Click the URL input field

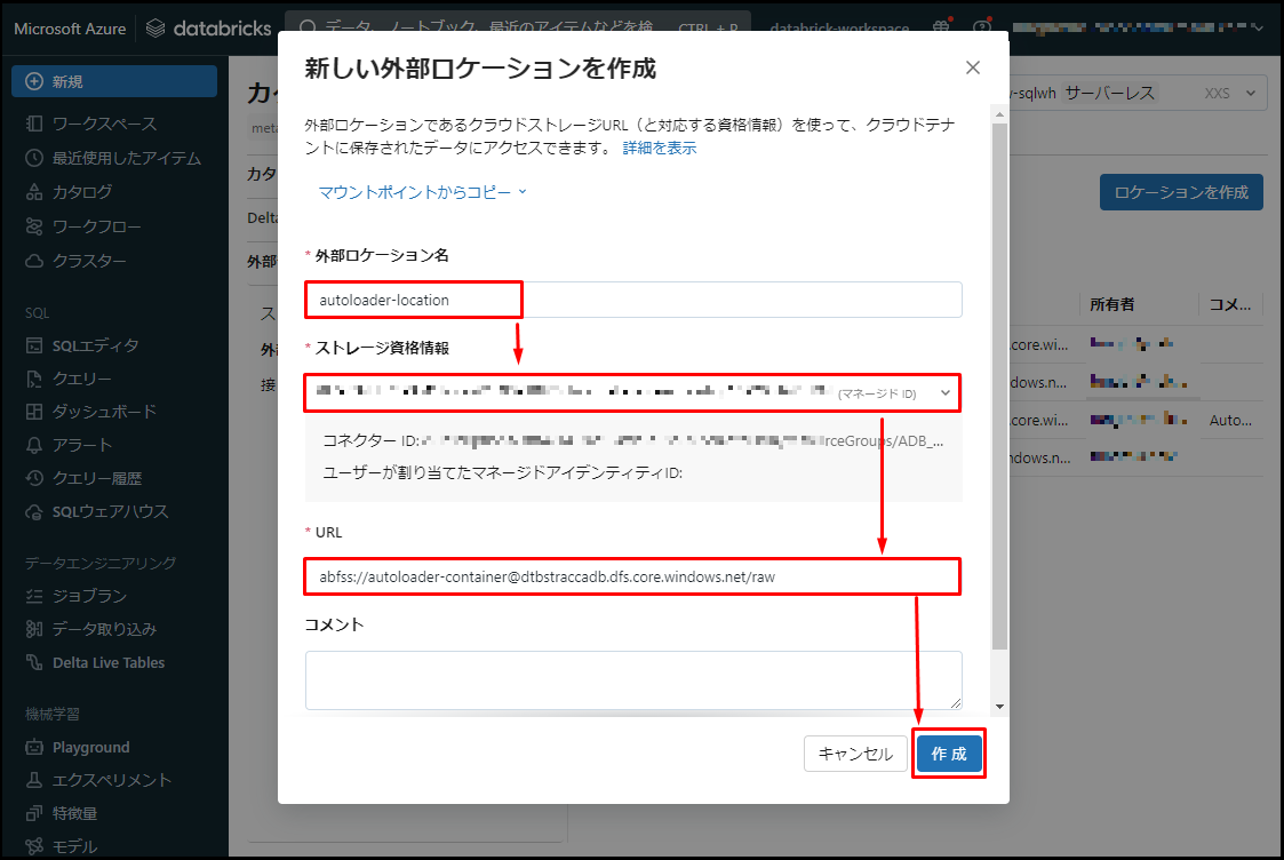[632, 577]
